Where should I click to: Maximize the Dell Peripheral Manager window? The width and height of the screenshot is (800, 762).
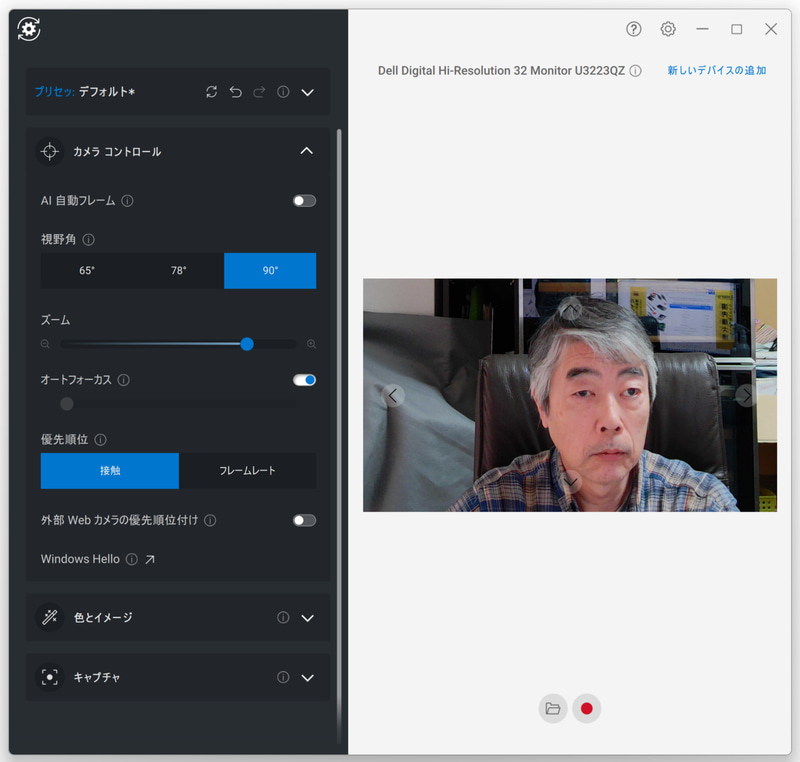click(737, 29)
